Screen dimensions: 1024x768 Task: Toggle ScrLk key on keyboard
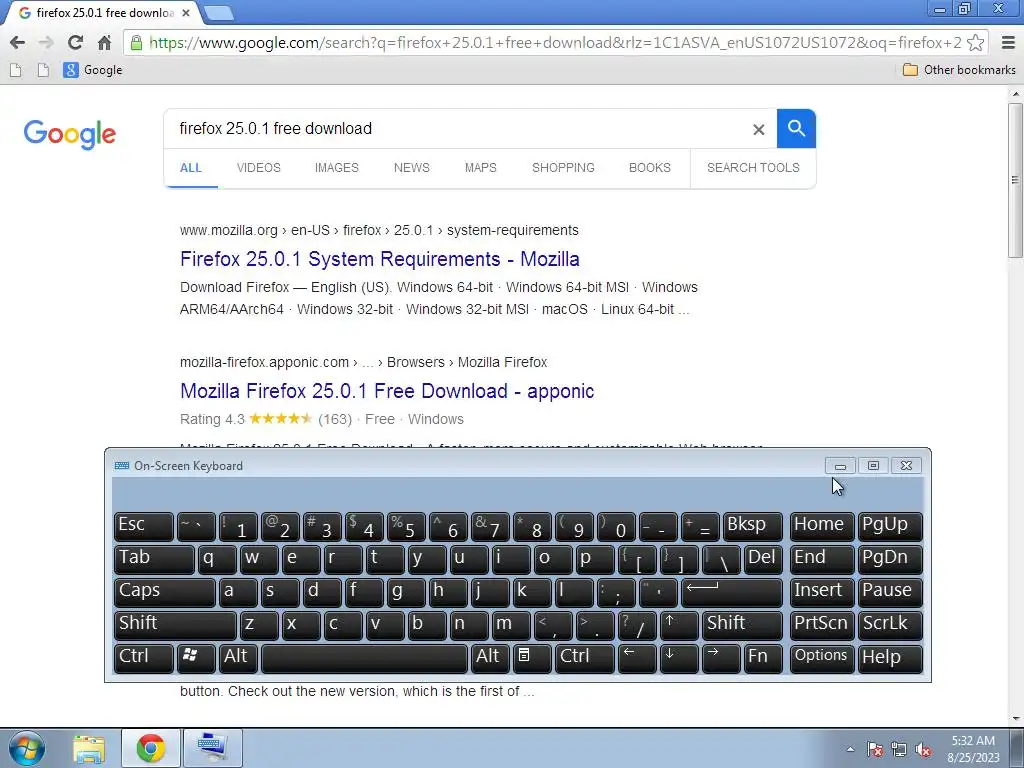[x=889, y=624]
